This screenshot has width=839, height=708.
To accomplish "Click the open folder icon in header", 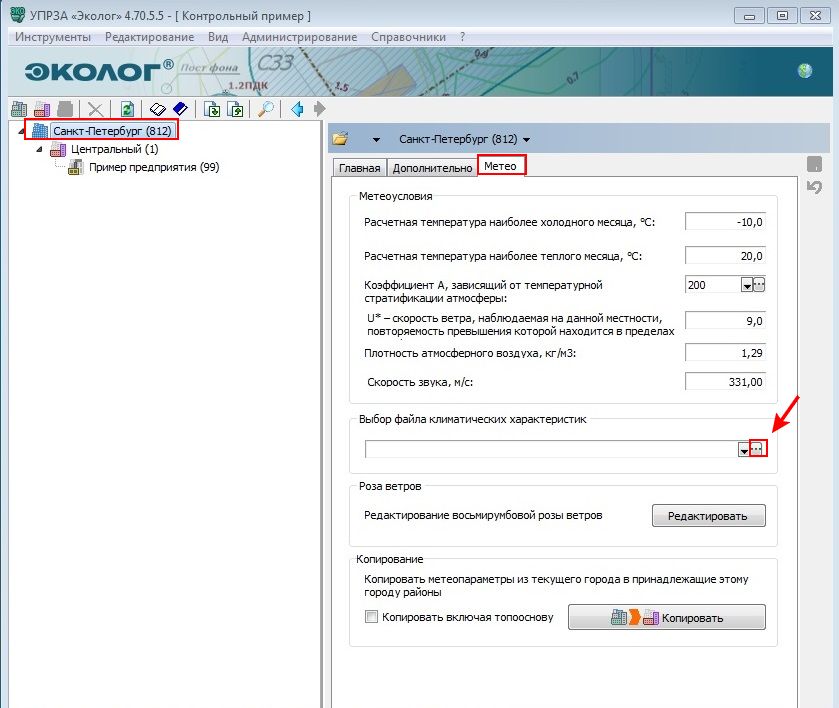I will tap(340, 139).
